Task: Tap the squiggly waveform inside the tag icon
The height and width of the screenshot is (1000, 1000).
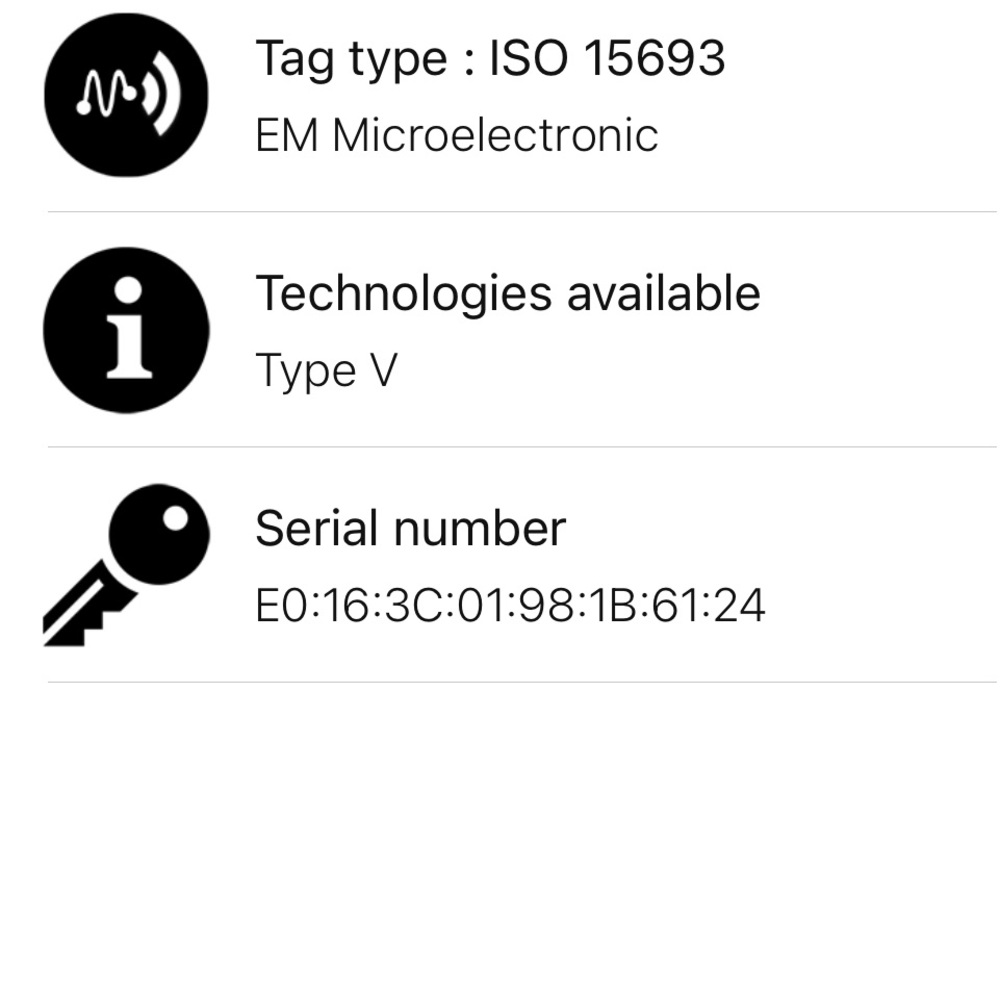Action: [107, 93]
